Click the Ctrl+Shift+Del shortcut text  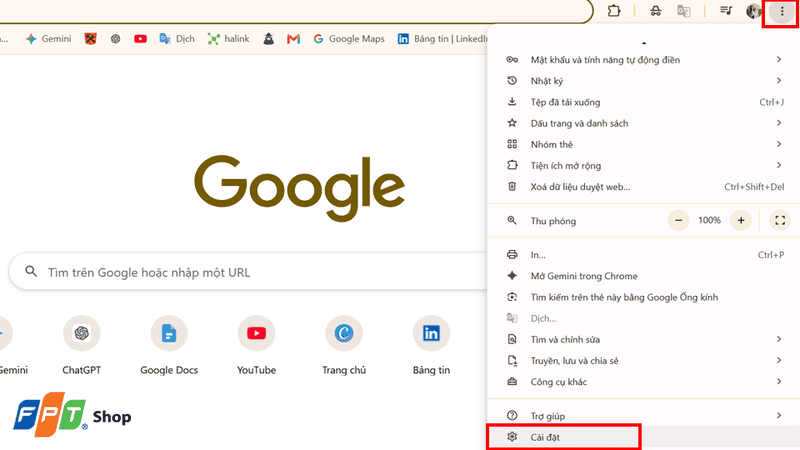coord(754,187)
